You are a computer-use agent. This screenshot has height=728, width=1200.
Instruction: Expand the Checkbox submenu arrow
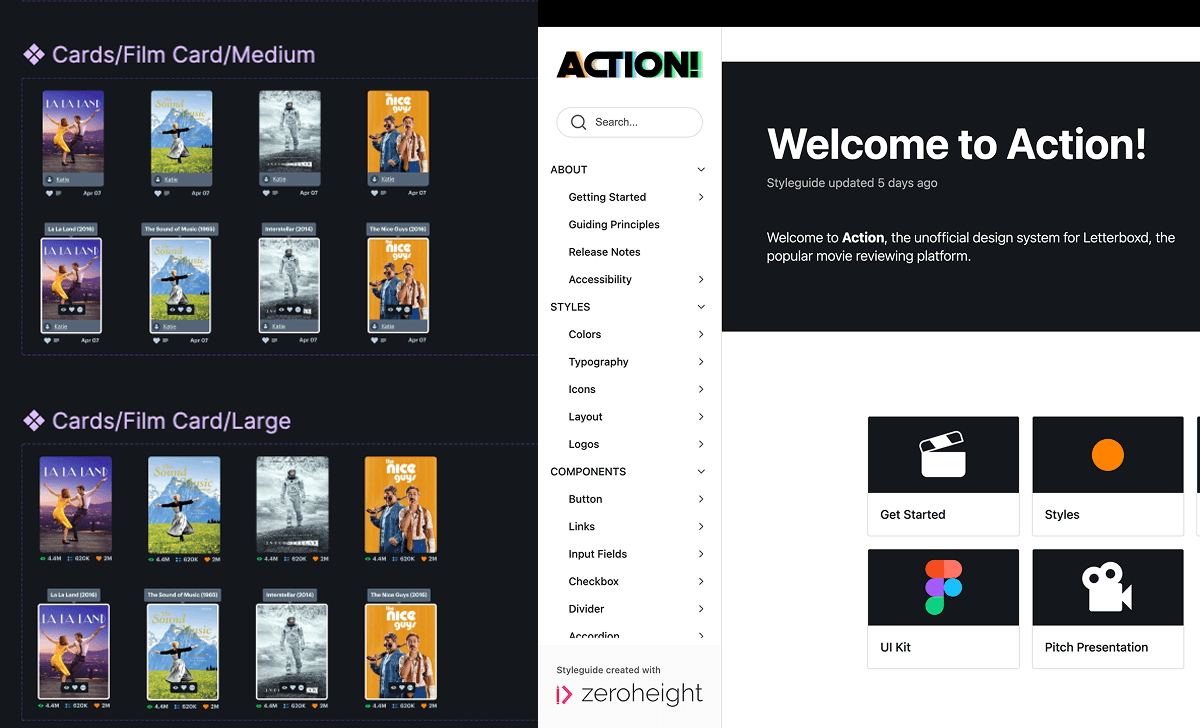701,581
